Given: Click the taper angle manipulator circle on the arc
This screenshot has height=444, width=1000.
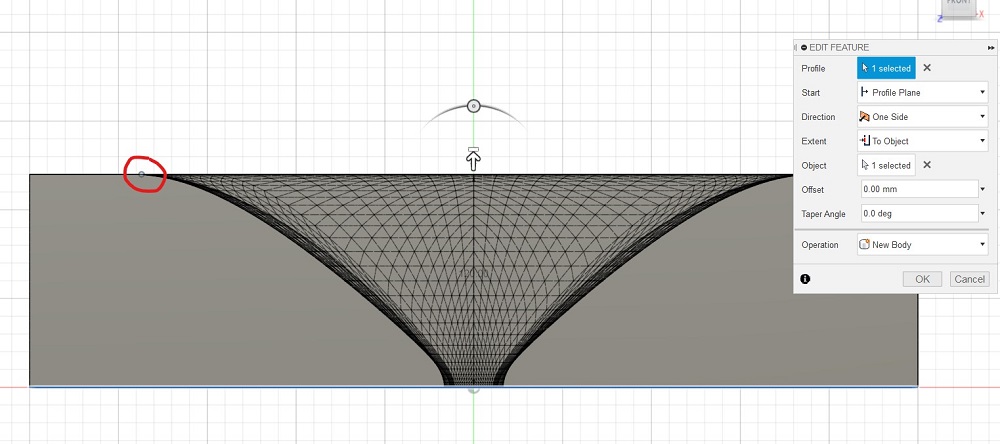Looking at the screenshot, I should click(473, 106).
